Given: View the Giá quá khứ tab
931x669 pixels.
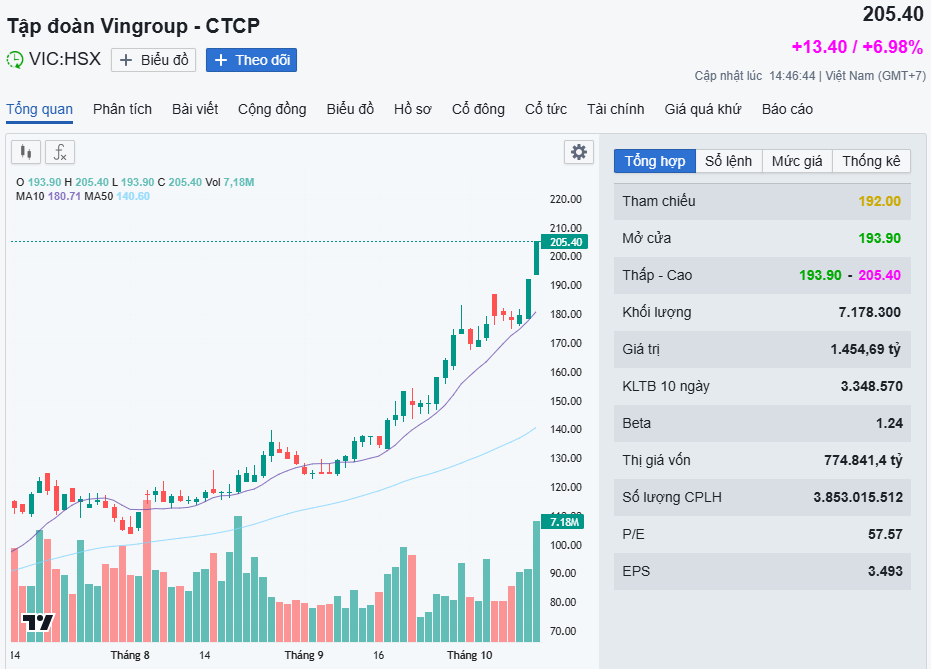Looking at the screenshot, I should pyautogui.click(x=703, y=109).
